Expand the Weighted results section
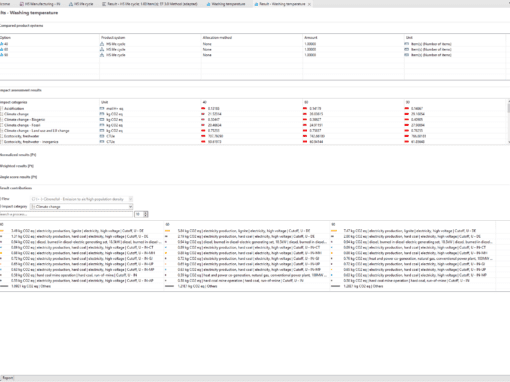510x382 pixels. (x=17, y=166)
